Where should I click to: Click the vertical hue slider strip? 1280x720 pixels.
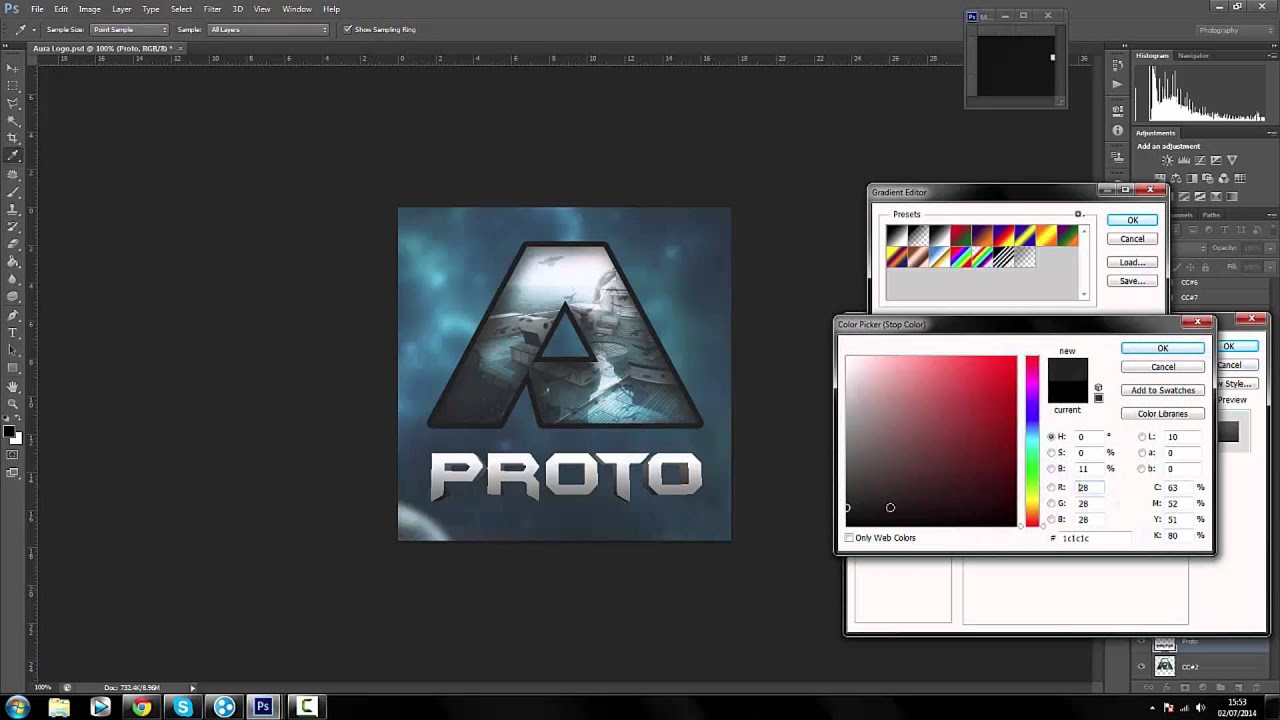pyautogui.click(x=1032, y=441)
